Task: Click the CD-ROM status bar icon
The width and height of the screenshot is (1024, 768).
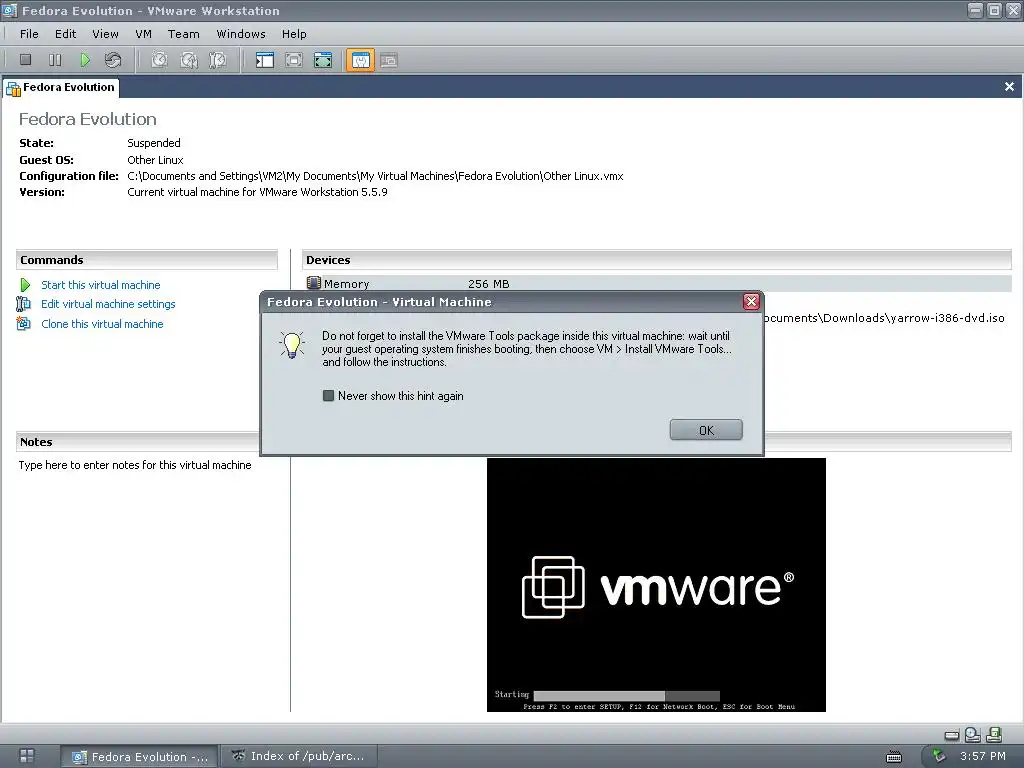Action: [972, 735]
